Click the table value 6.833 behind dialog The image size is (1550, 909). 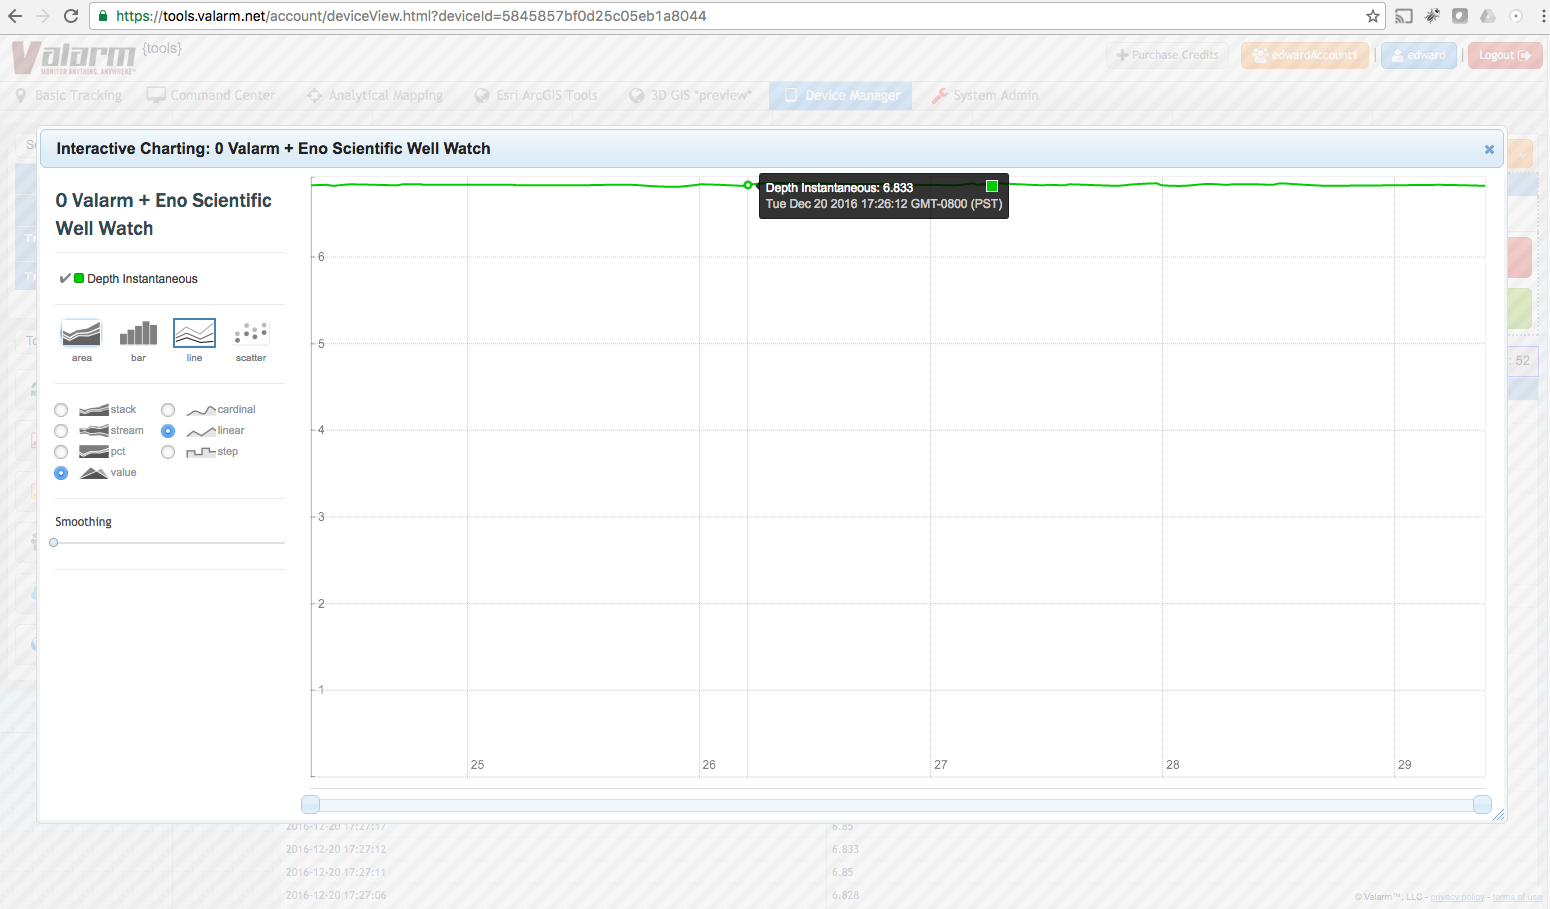845,849
